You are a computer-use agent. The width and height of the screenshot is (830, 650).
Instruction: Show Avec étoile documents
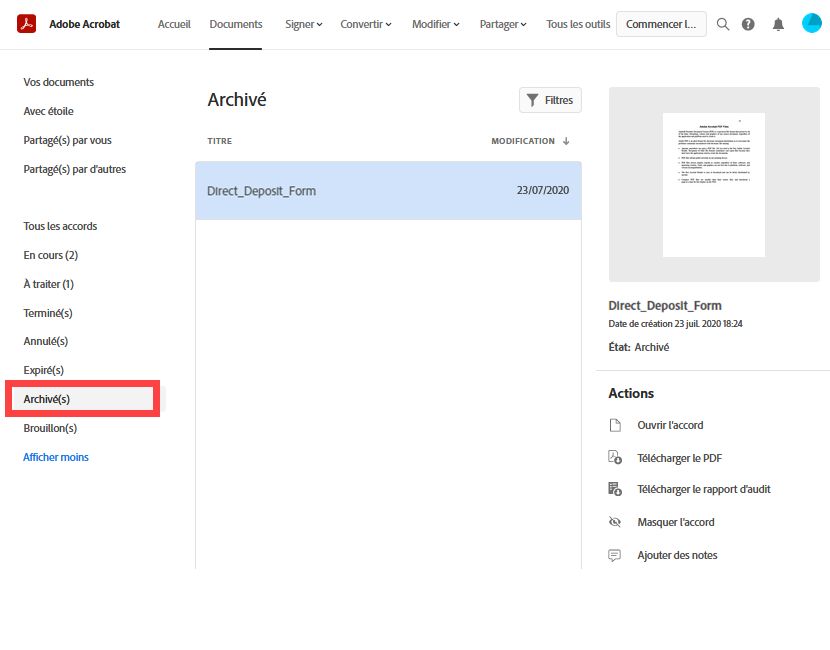pyautogui.click(x=48, y=111)
